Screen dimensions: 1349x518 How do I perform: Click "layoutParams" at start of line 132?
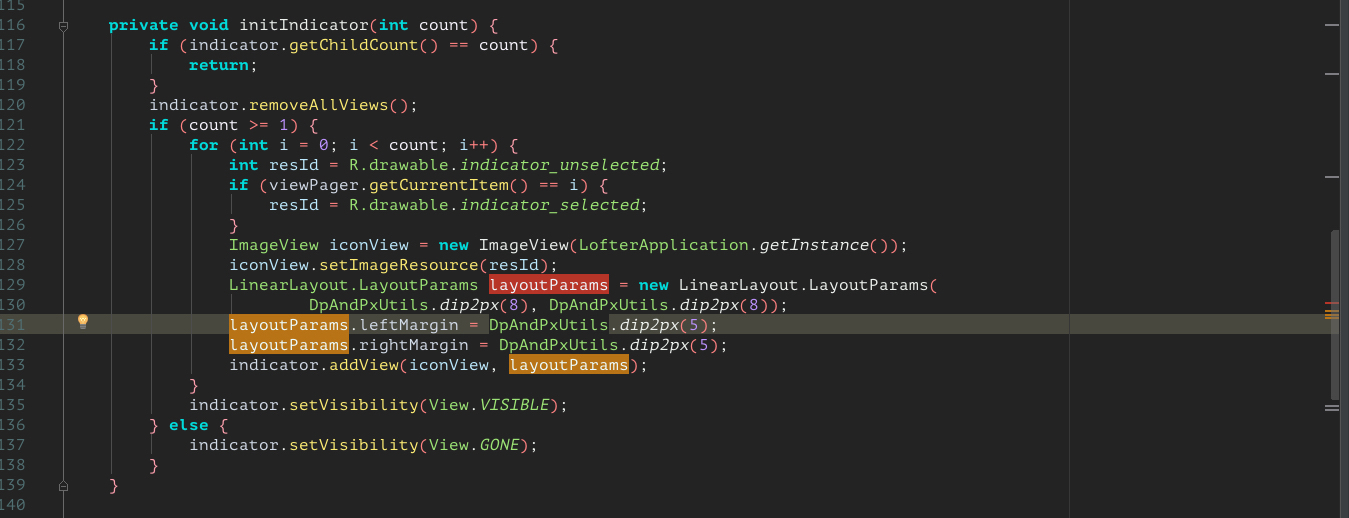point(289,345)
